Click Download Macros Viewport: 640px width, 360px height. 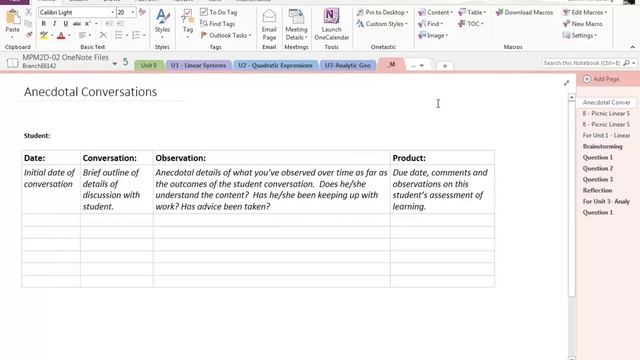click(524, 12)
